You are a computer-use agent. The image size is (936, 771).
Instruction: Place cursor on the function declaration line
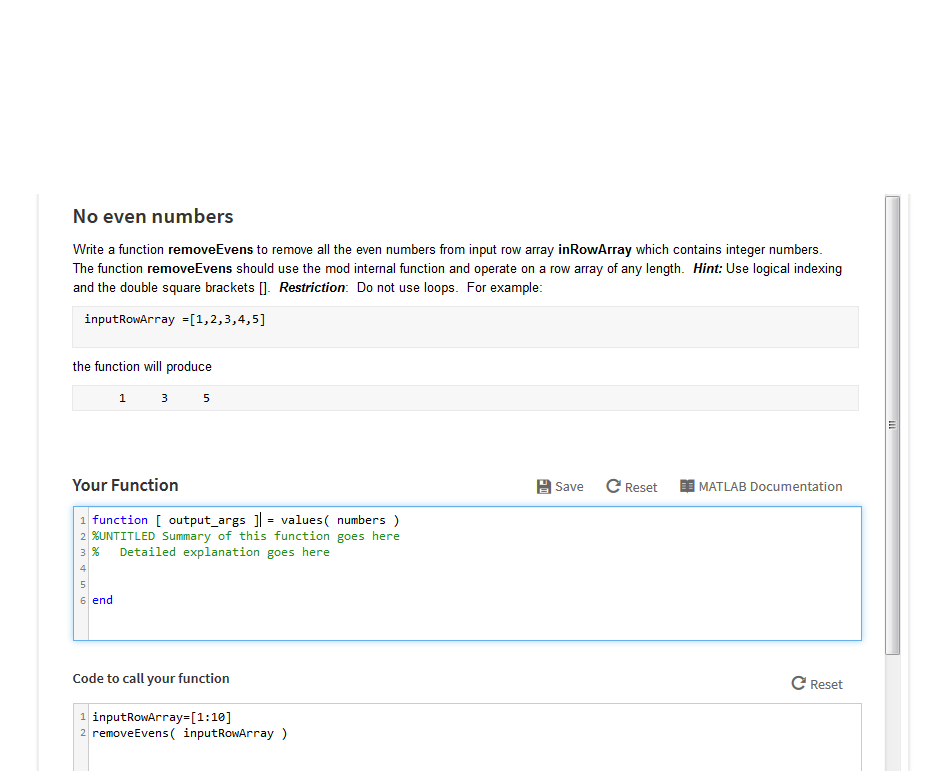point(240,519)
